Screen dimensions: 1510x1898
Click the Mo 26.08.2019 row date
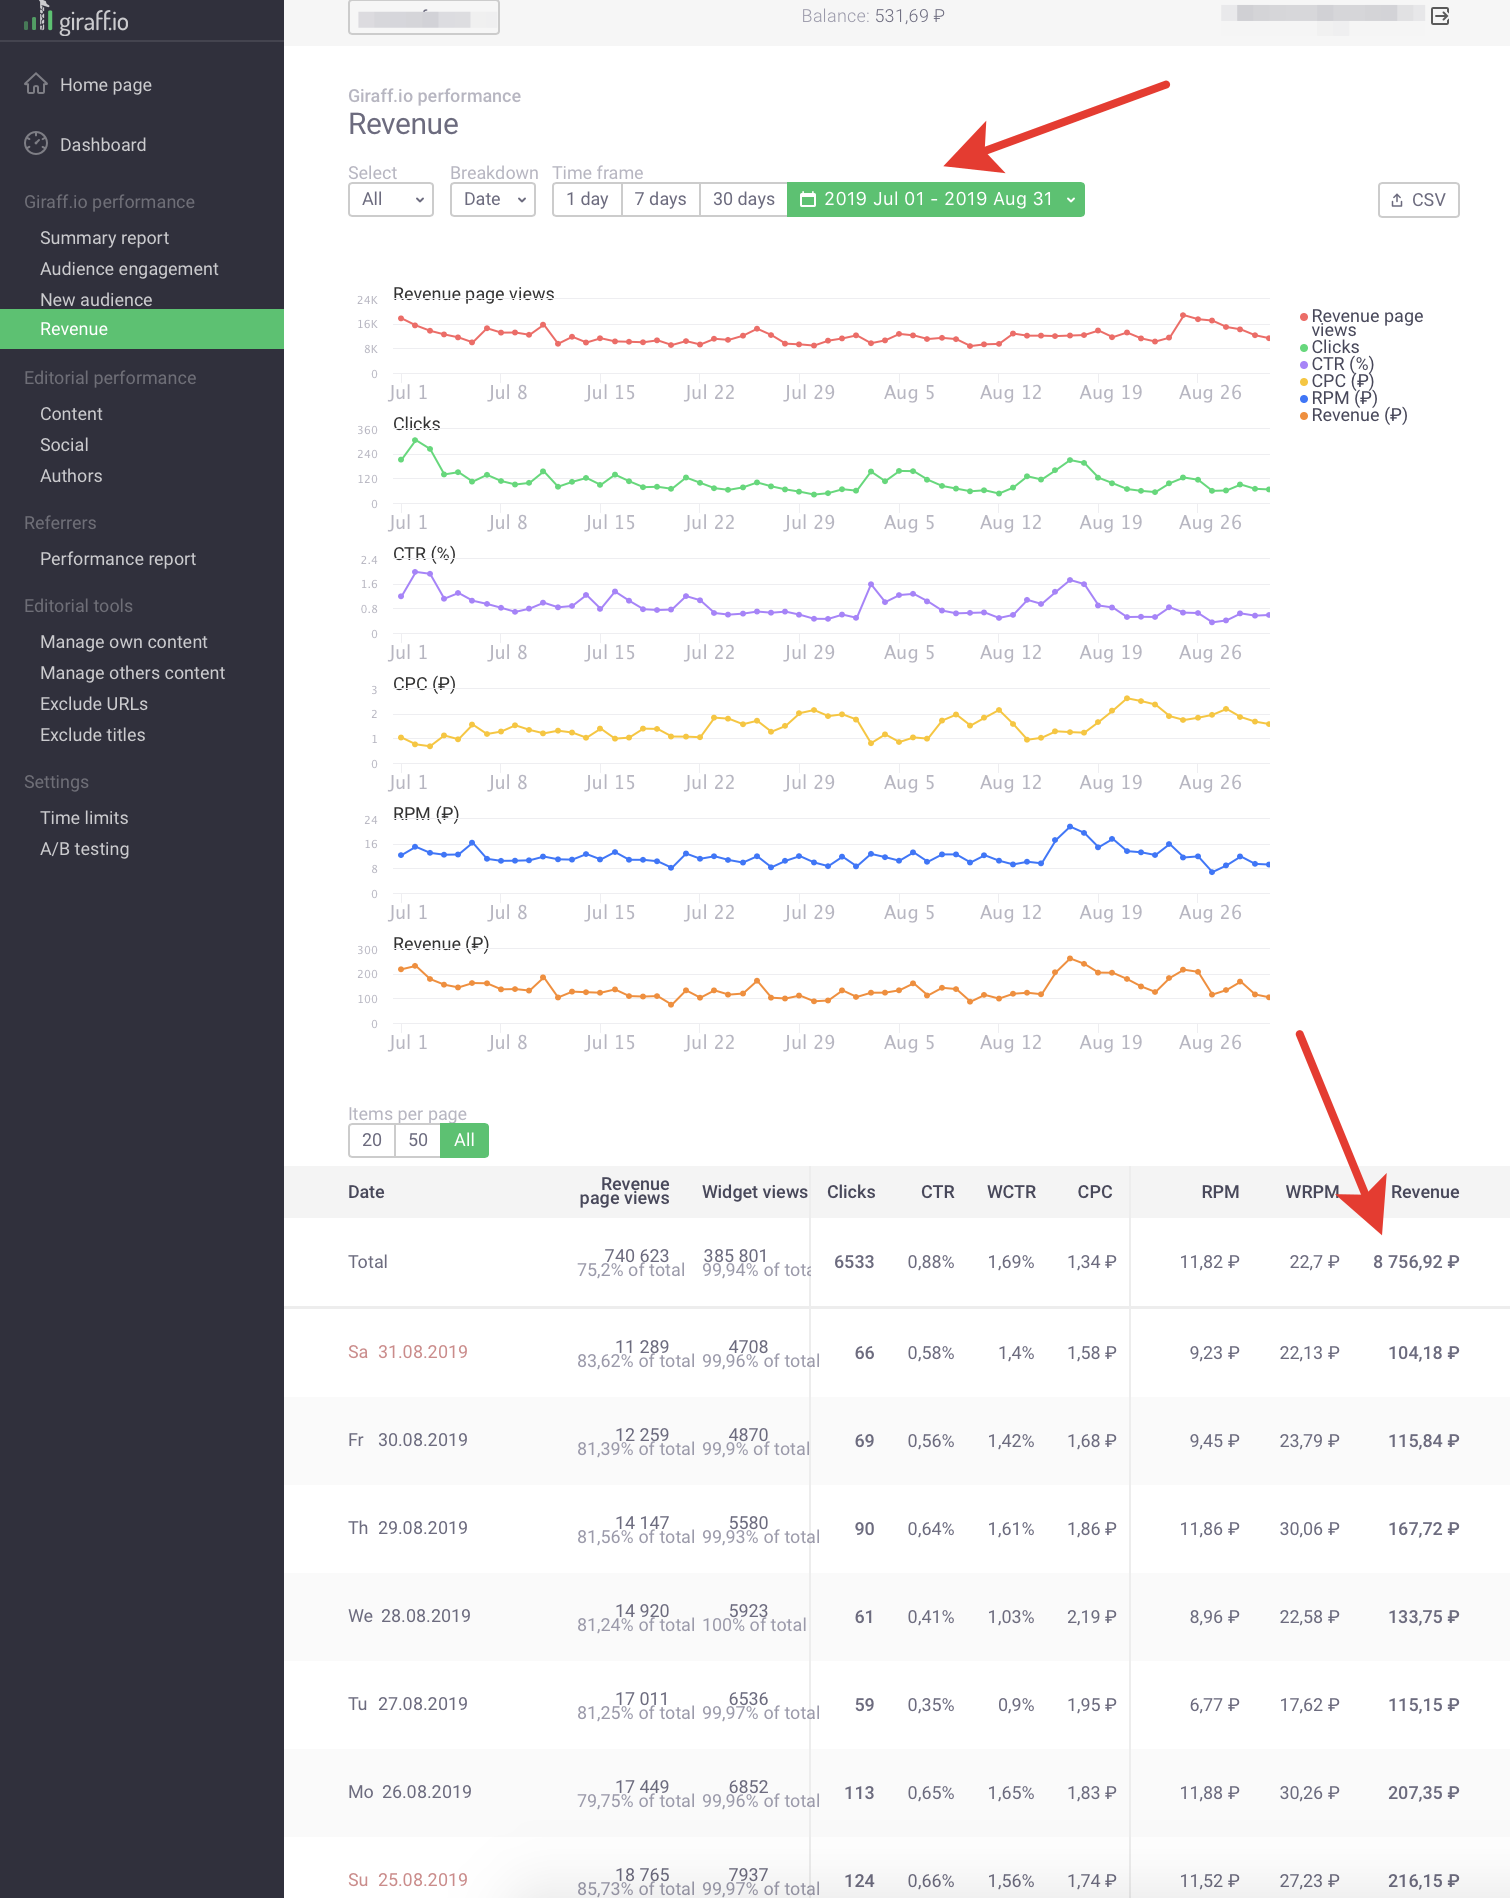410,1792
